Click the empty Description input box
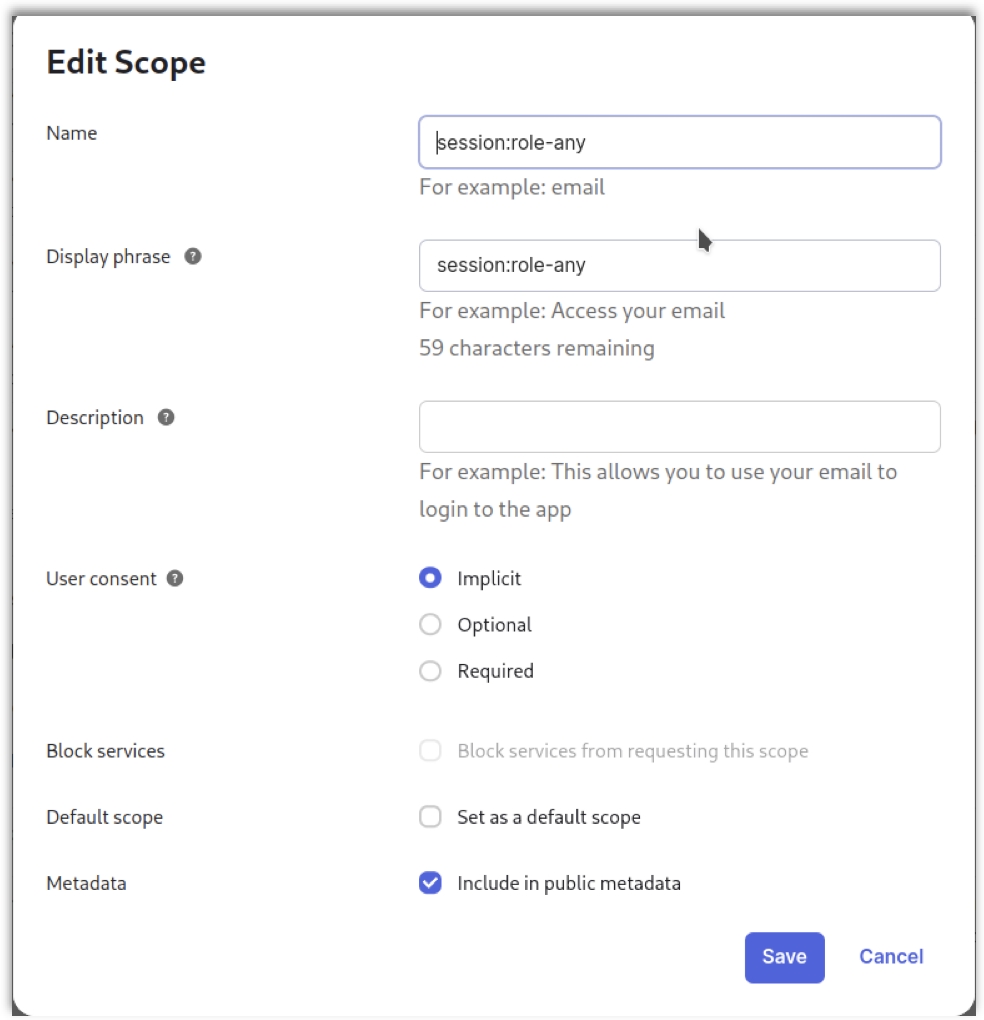Viewport: 984px width, 1020px height. click(x=679, y=427)
